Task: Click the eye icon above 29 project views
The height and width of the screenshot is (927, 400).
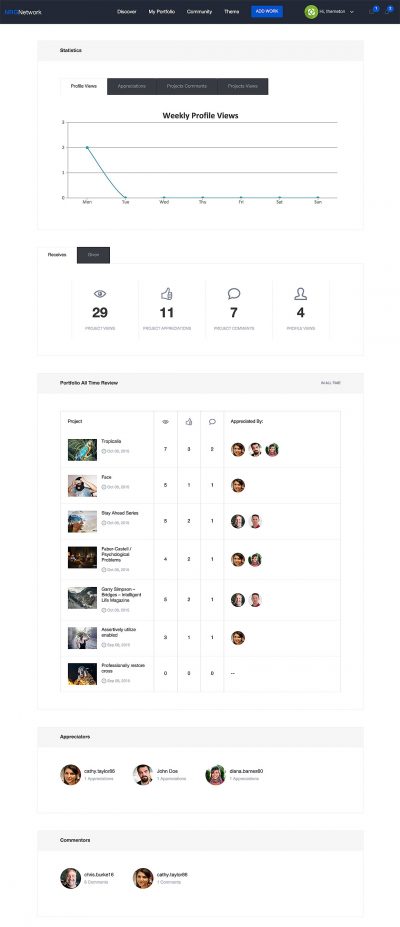Action: [x=100, y=294]
